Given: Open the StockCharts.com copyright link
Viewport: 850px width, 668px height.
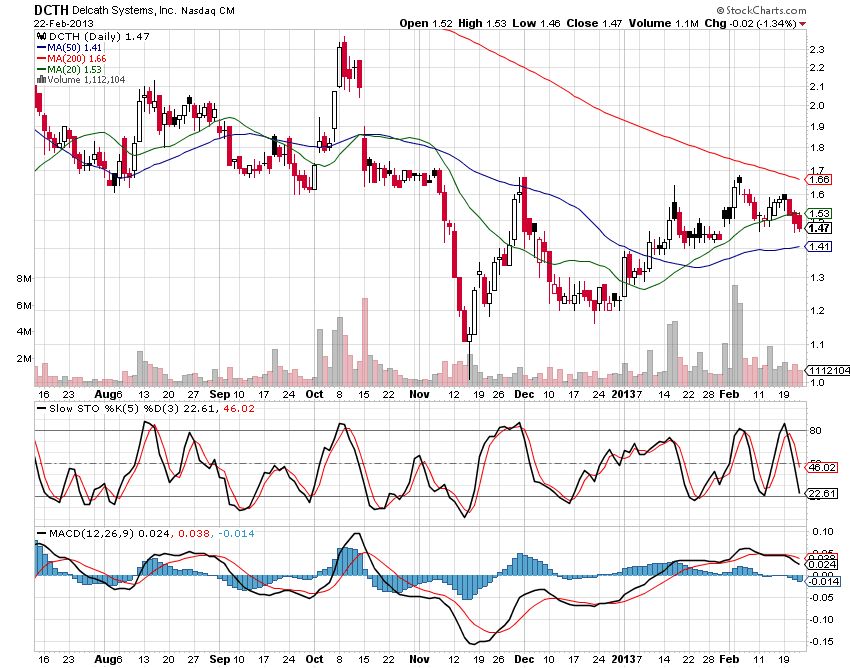Looking at the screenshot, I should click(x=762, y=10).
